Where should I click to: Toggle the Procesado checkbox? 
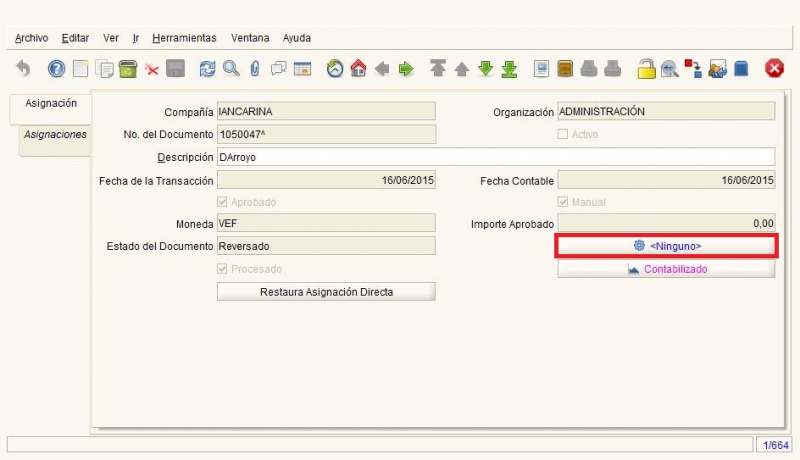(x=222, y=269)
